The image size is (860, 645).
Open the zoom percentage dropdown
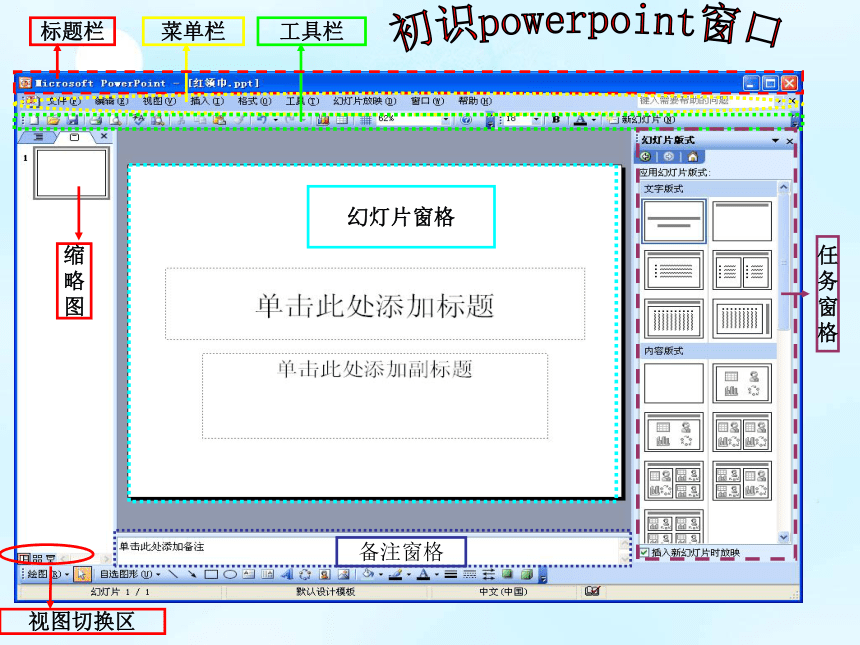click(x=445, y=120)
